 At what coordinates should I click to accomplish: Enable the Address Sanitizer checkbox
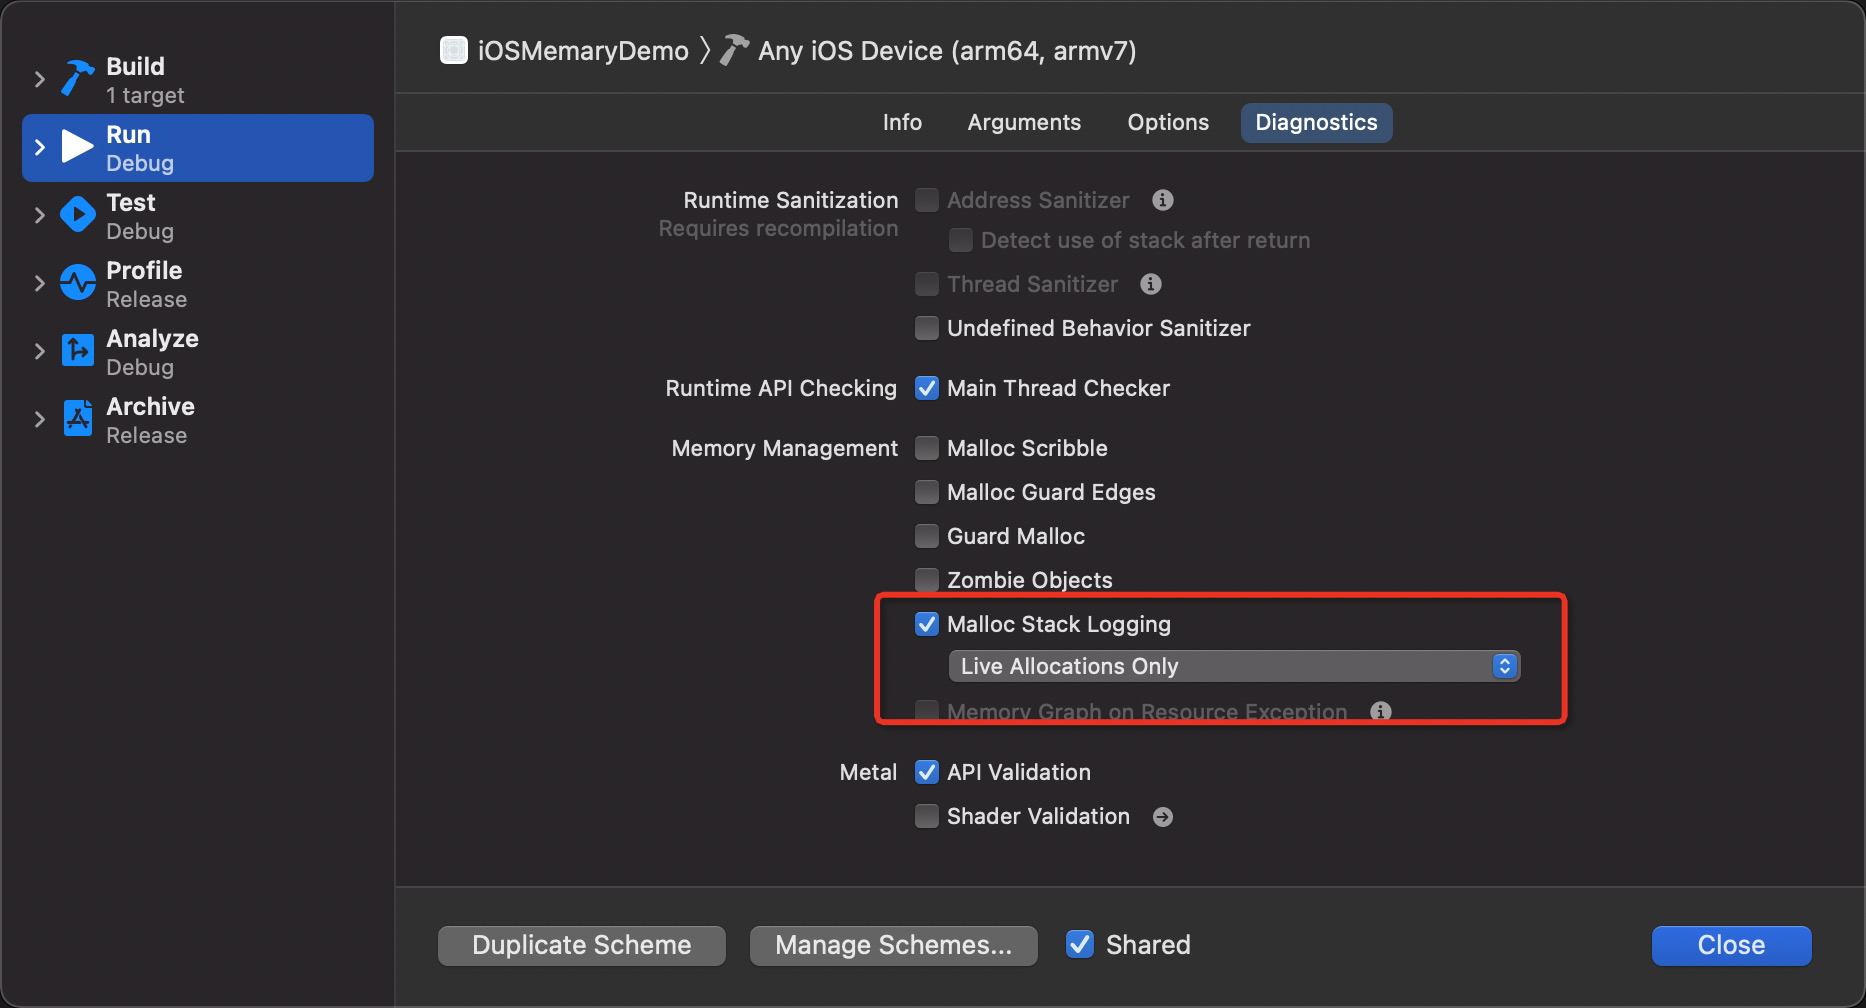click(x=927, y=200)
